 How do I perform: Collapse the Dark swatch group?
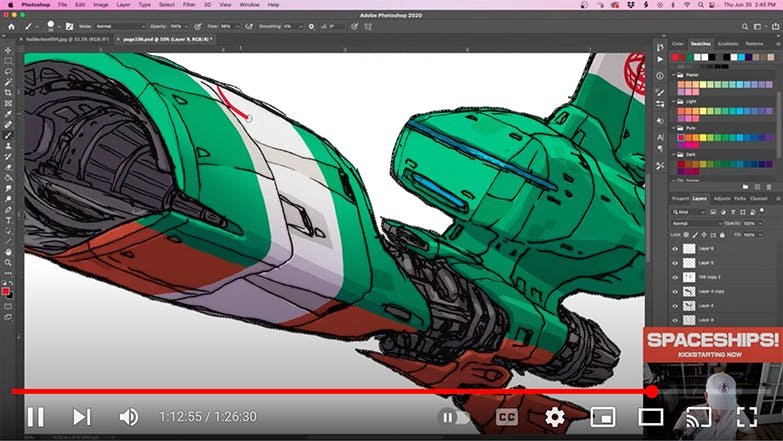point(674,155)
